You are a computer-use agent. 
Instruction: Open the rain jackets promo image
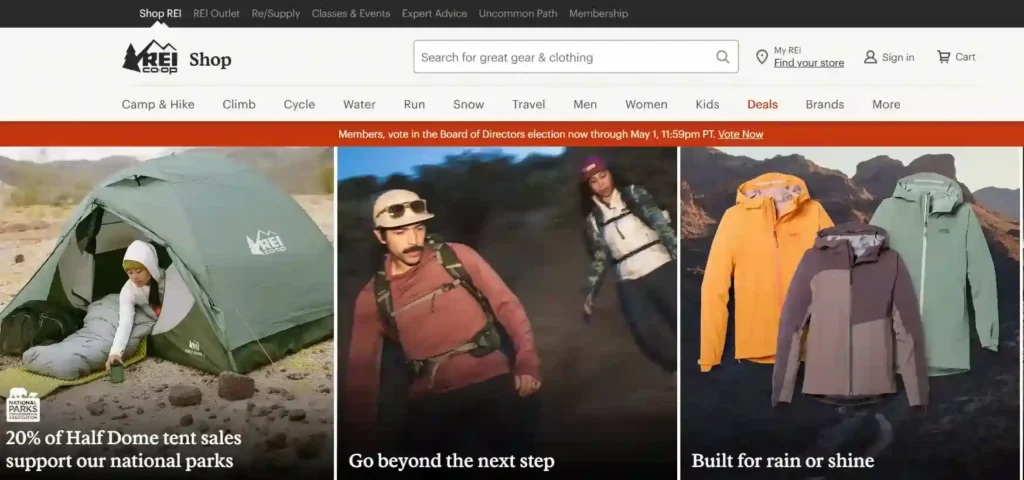click(x=850, y=313)
